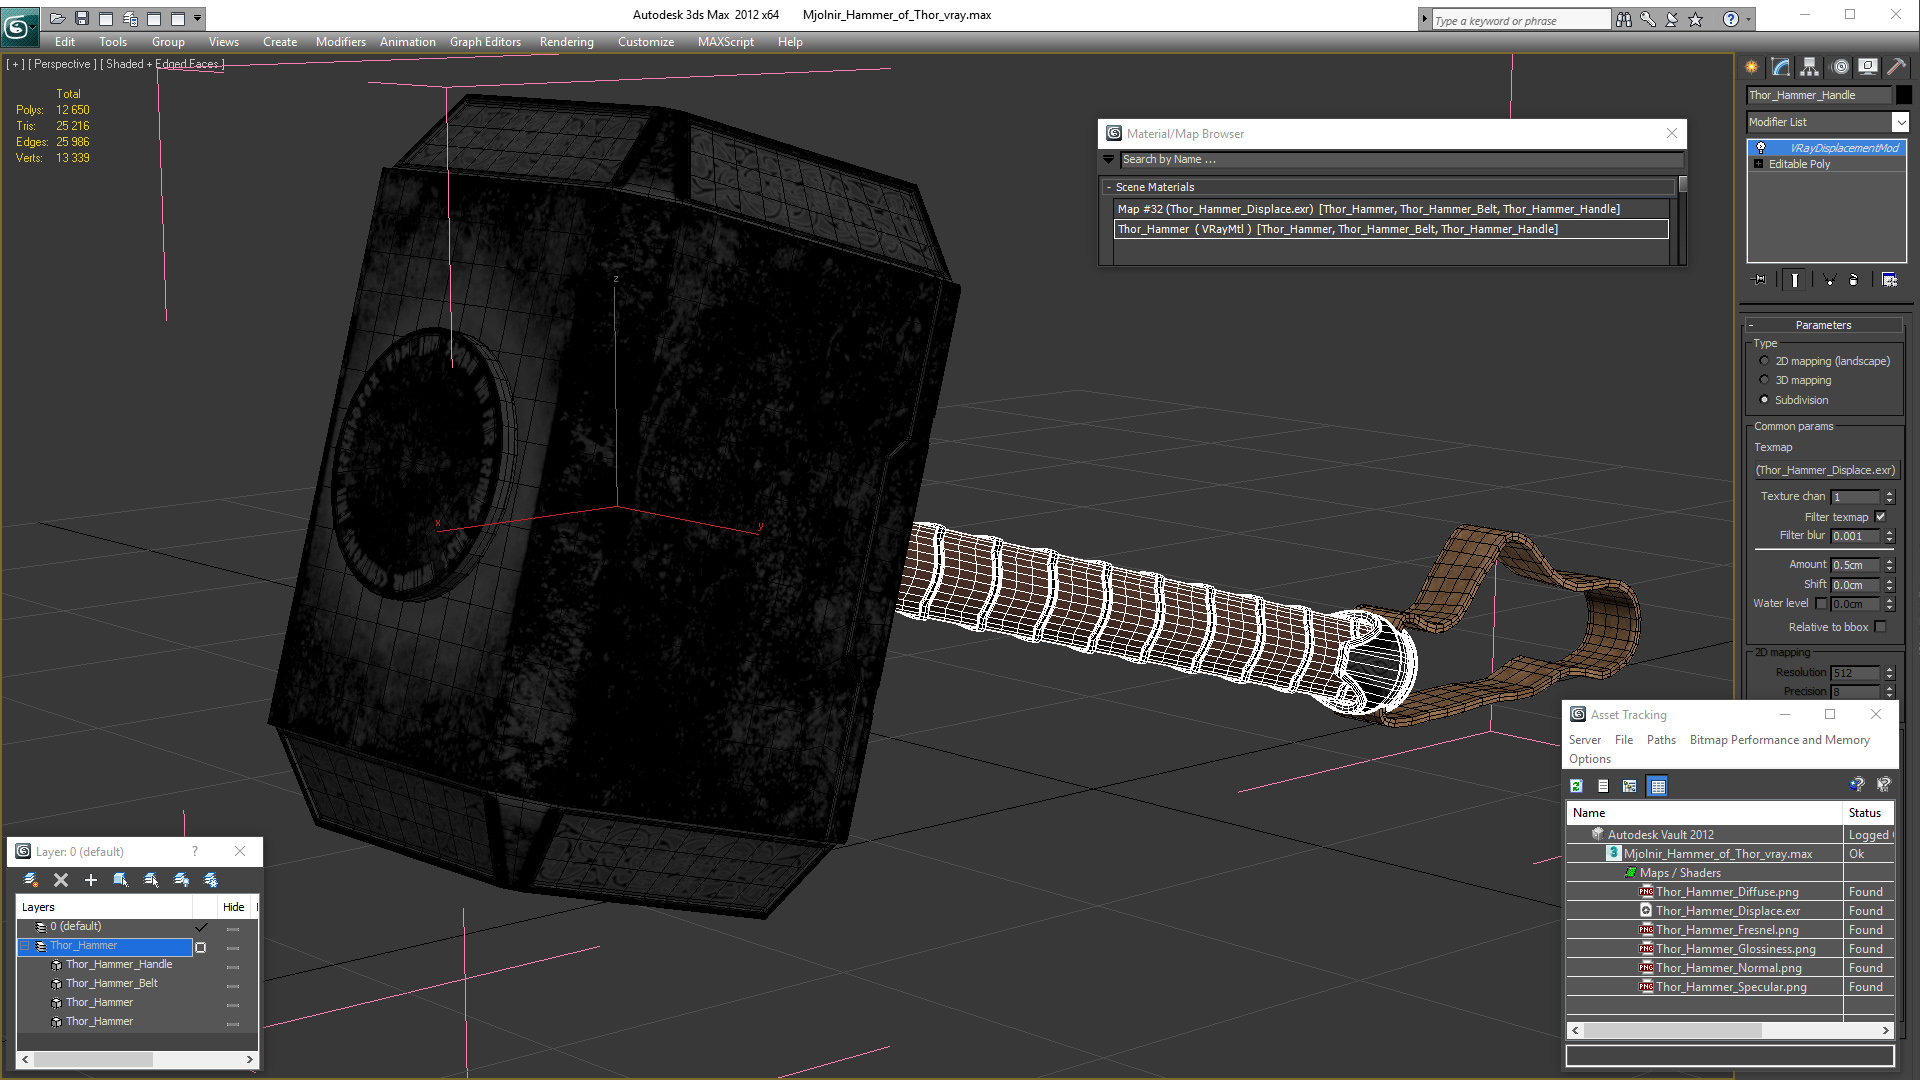Collapse the Thor_Hammer layer tree
This screenshot has height=1080, width=1920.
(x=26, y=946)
